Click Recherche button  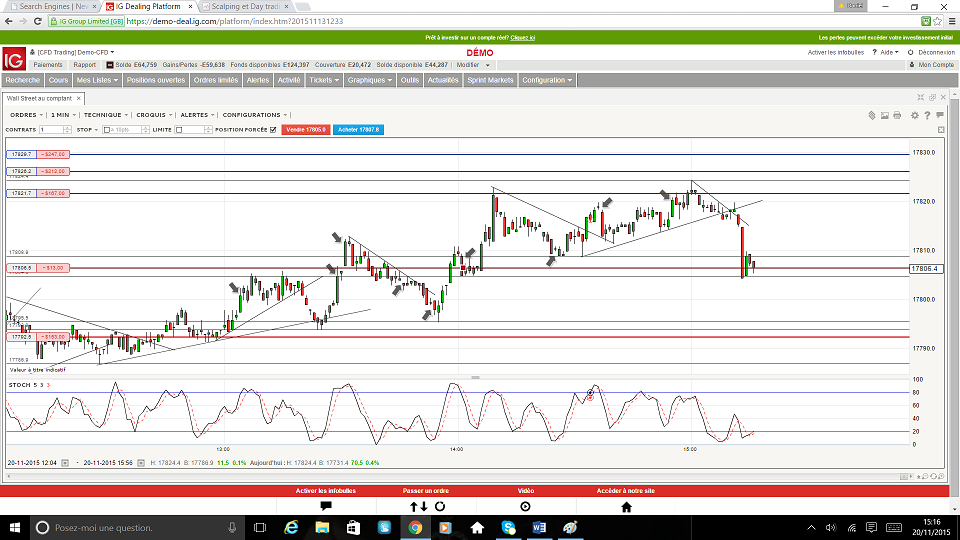pos(23,80)
